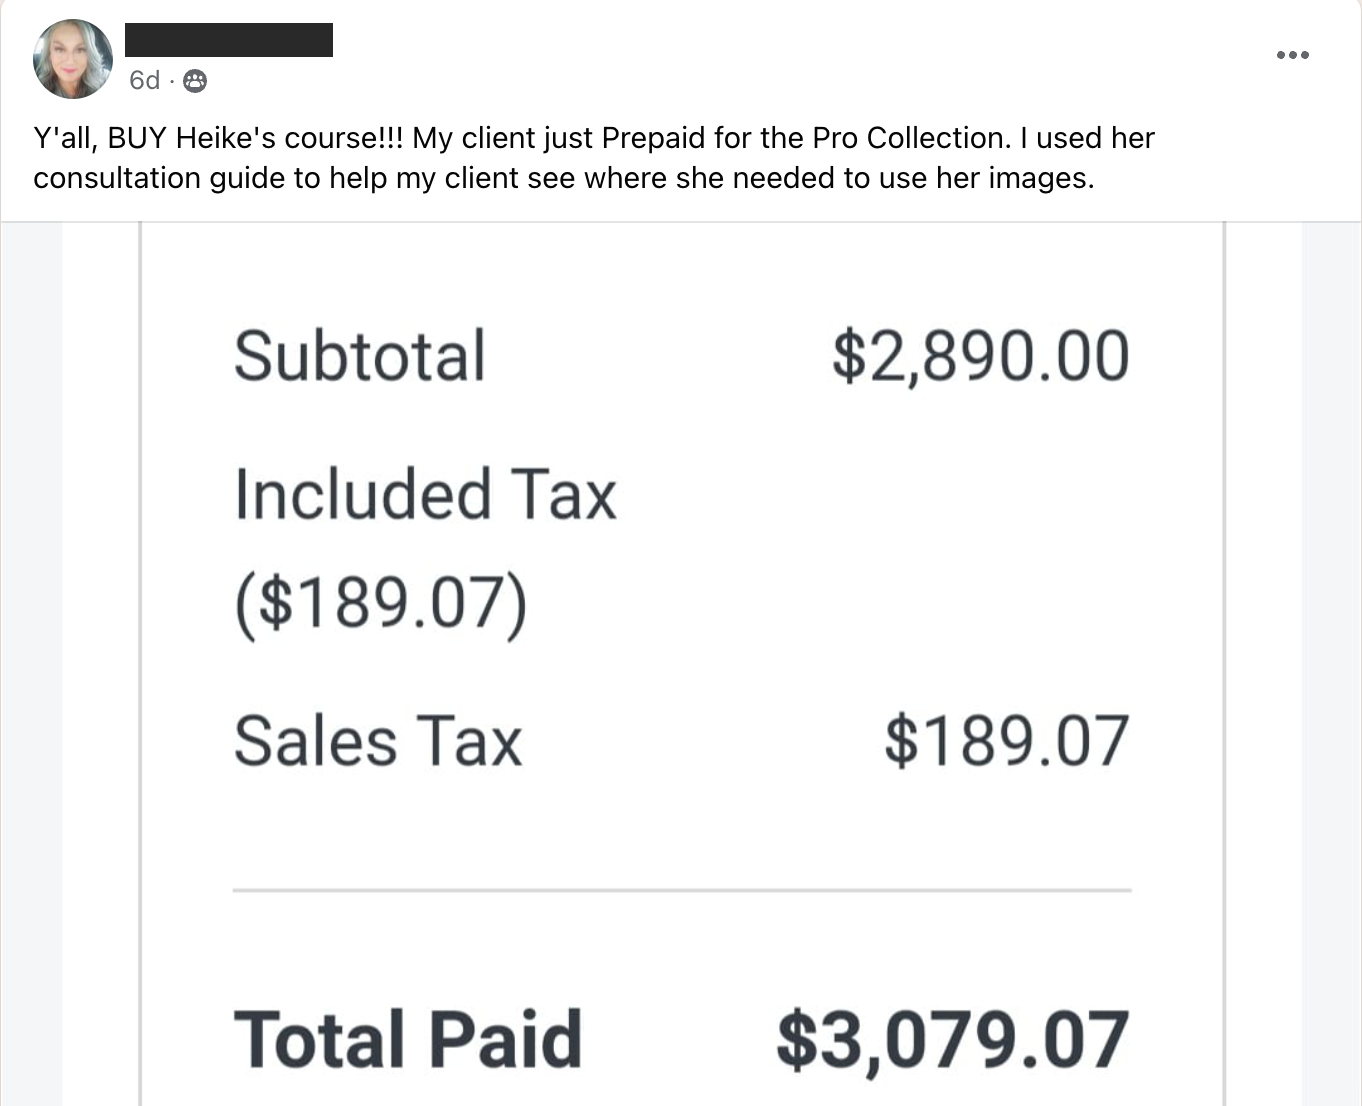Screen dimensions: 1362x1106
Task: Click the Sales Tax label
Action: [x=378, y=742]
